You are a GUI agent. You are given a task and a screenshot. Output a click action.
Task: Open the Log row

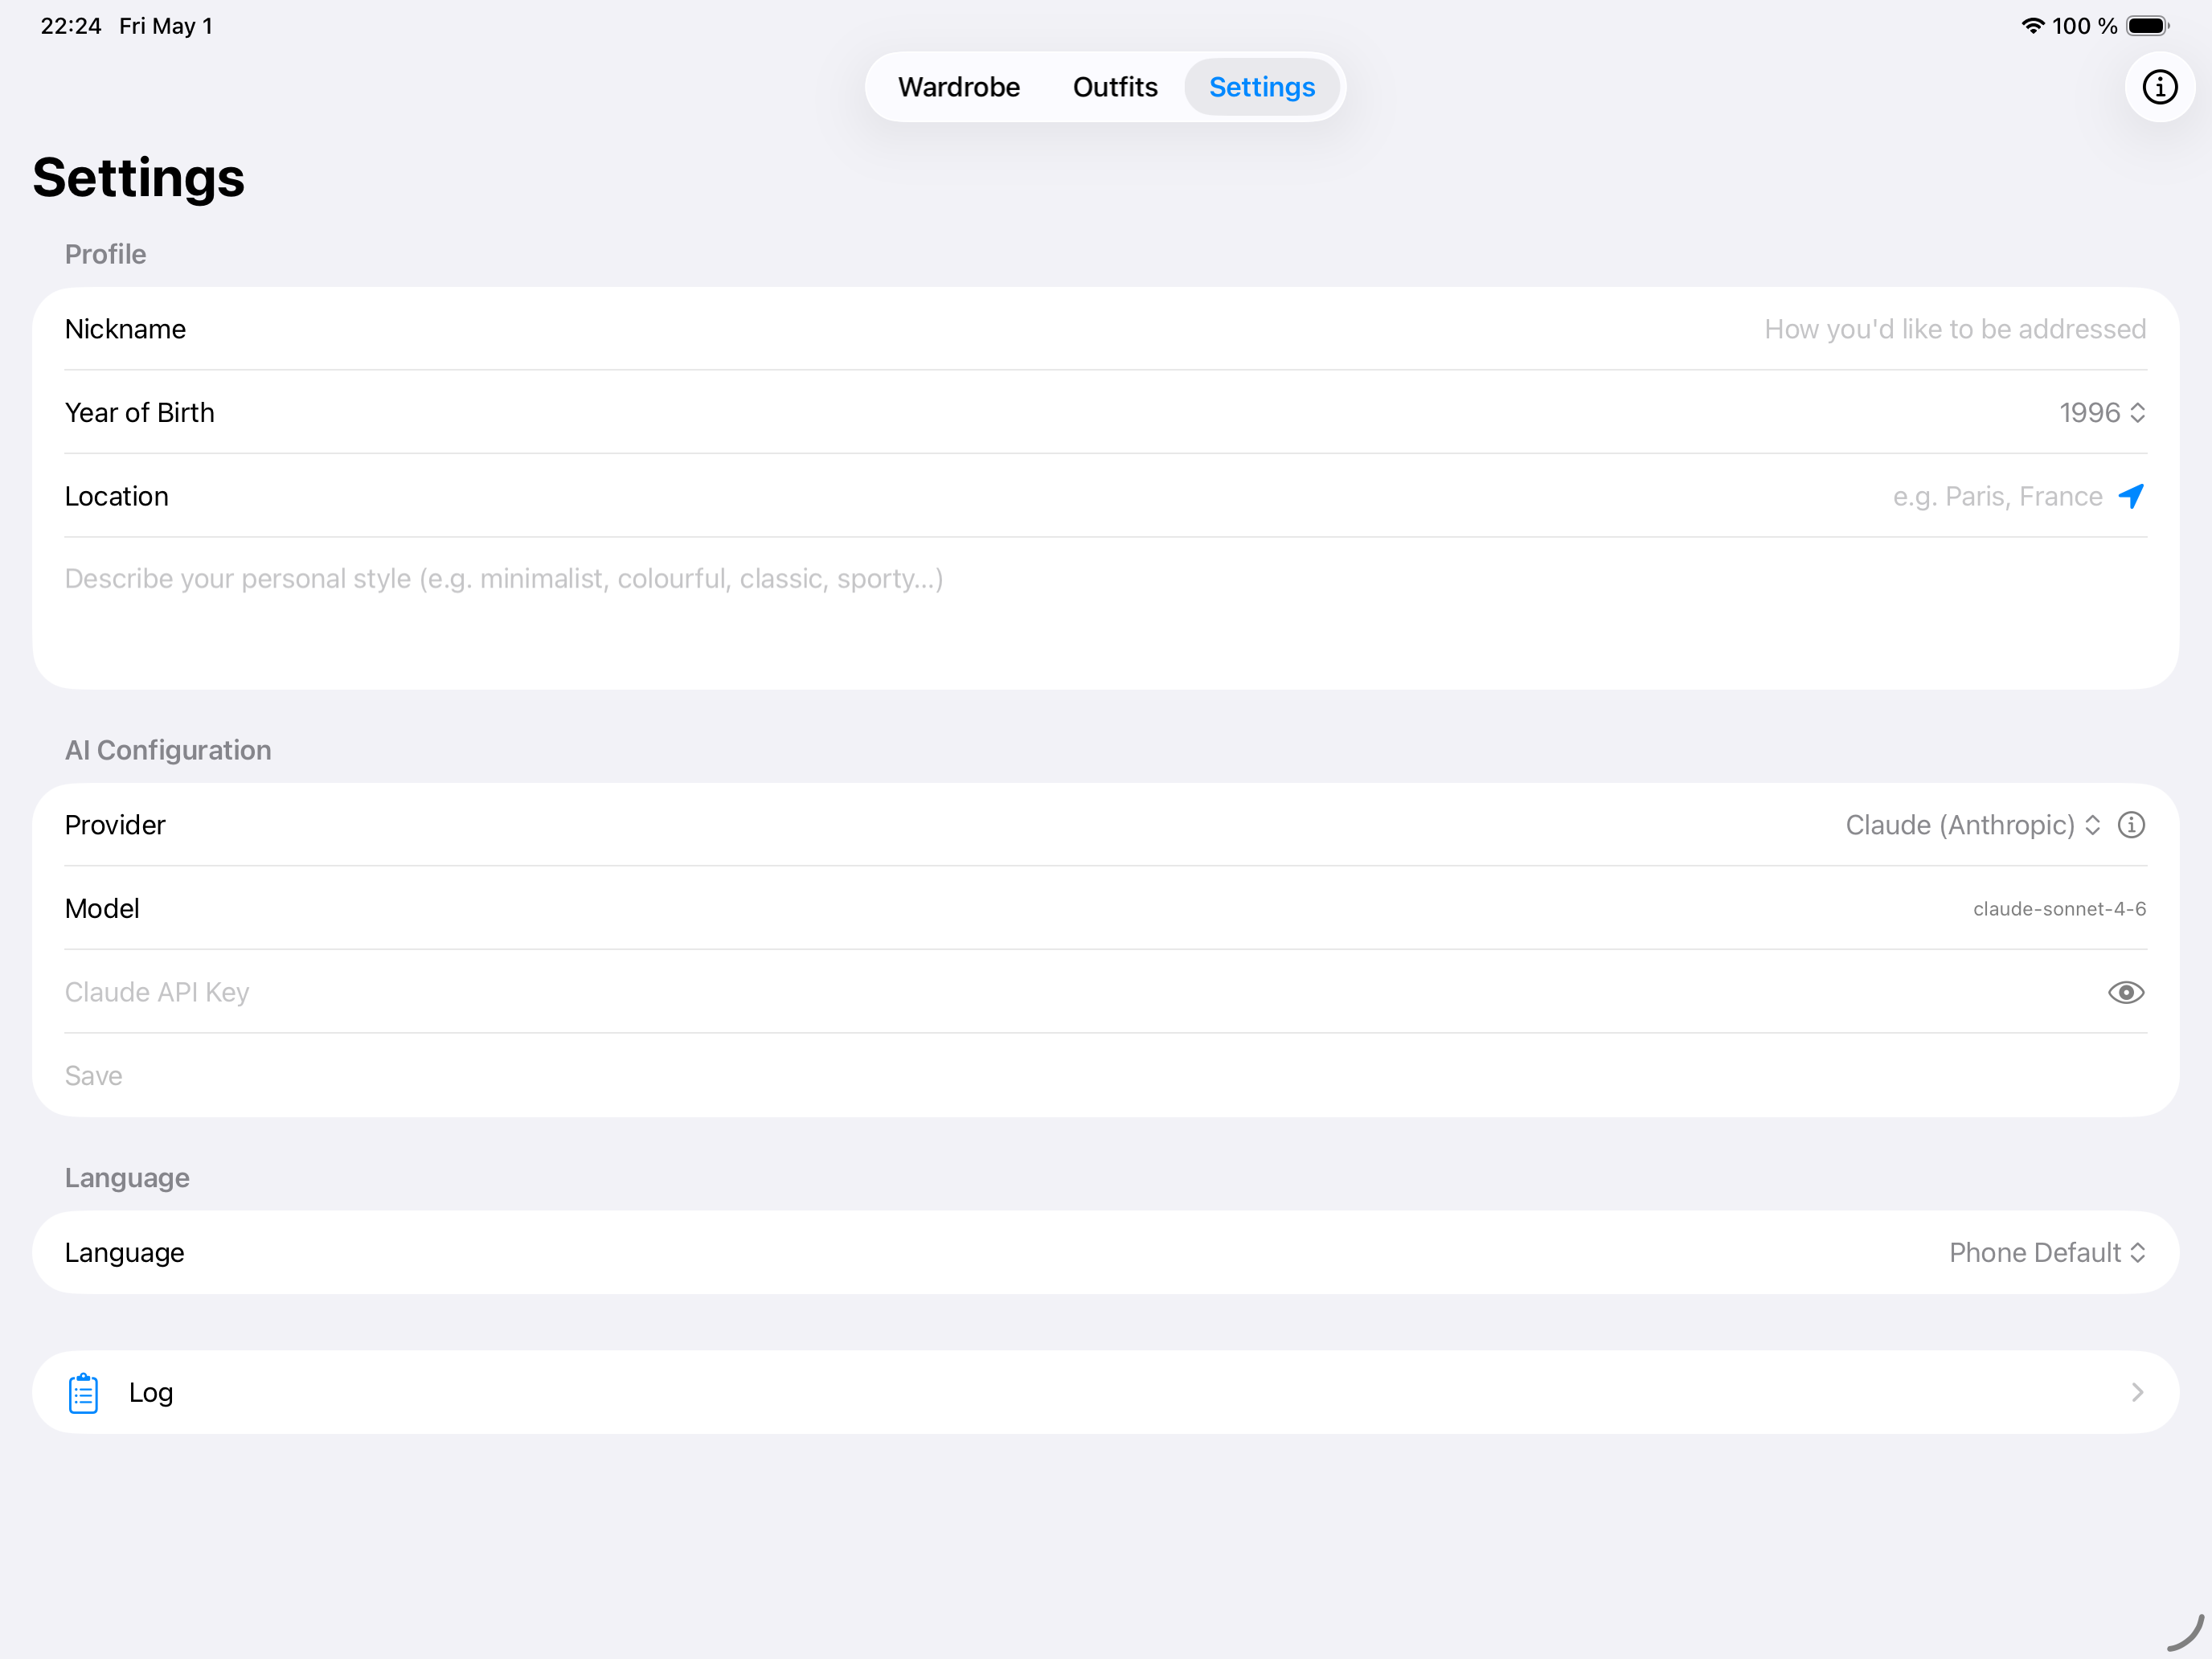click(1105, 1393)
